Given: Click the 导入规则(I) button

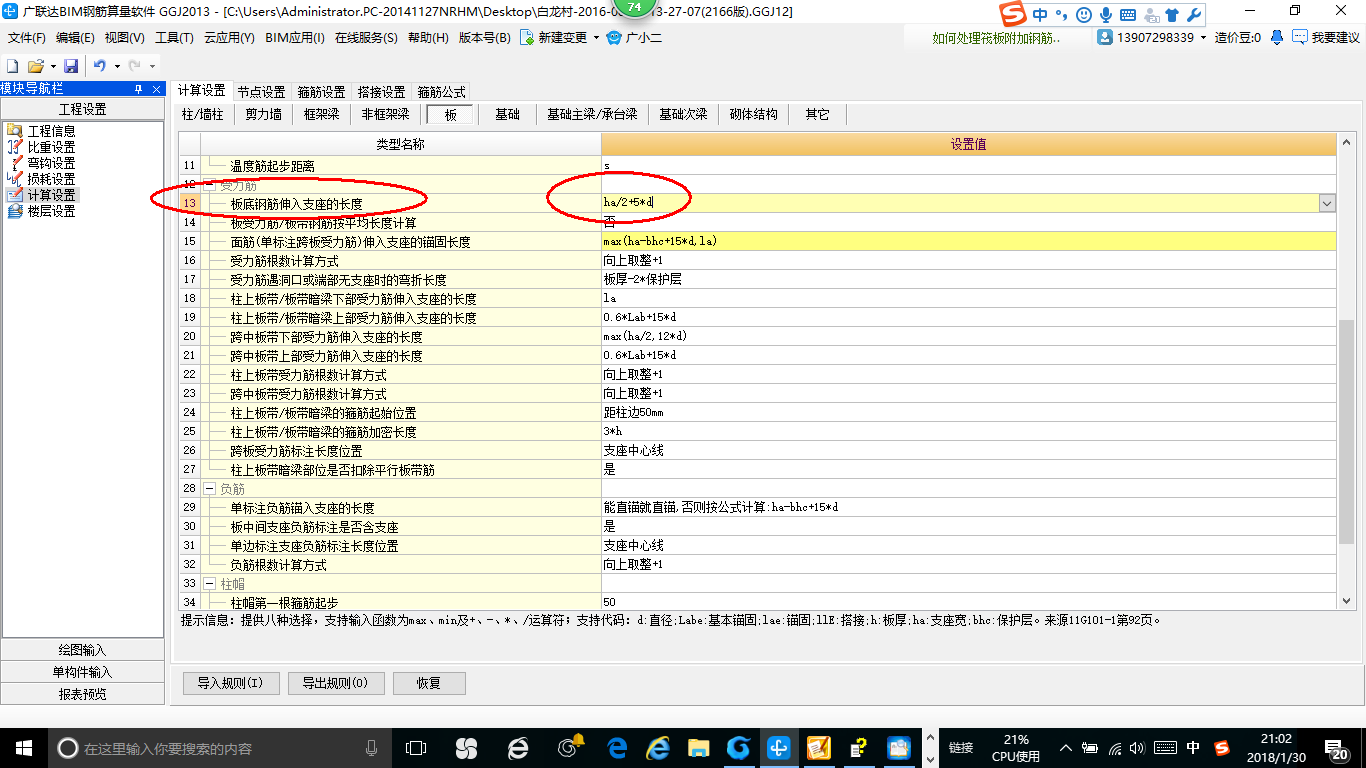Looking at the screenshot, I should (229, 684).
